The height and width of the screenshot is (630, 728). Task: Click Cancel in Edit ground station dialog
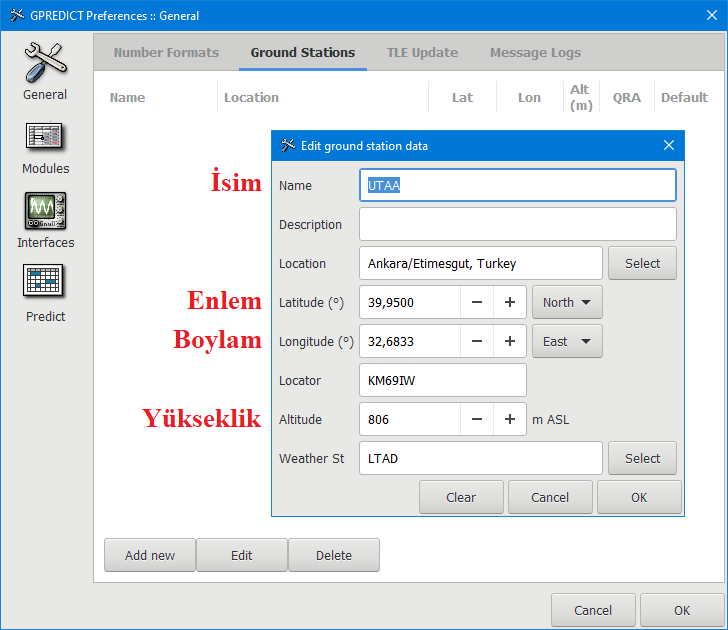tap(550, 497)
